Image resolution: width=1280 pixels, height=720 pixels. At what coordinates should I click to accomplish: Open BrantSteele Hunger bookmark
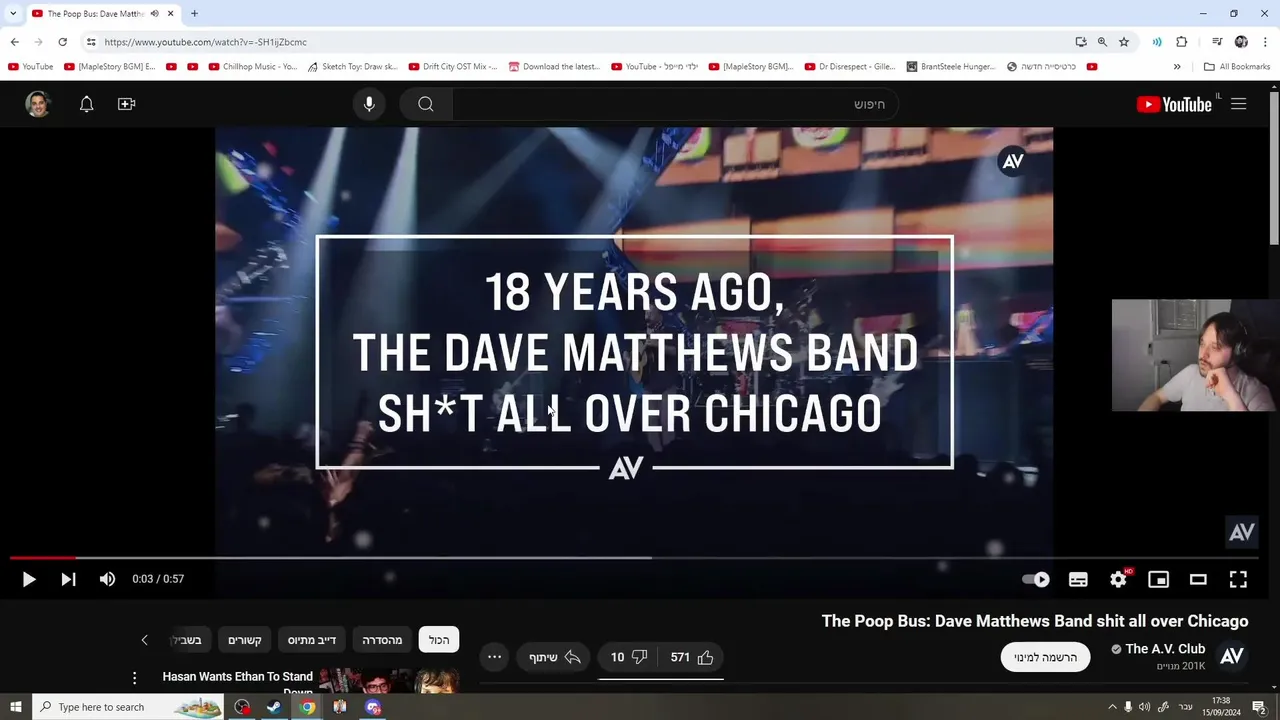pos(951,67)
